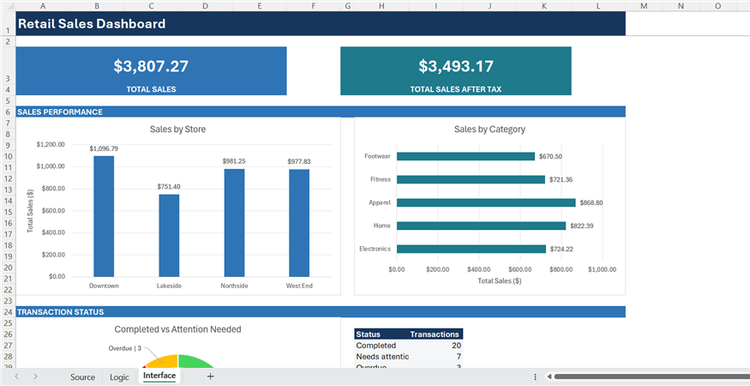Click the Needs attentic cell in the table

click(381, 357)
